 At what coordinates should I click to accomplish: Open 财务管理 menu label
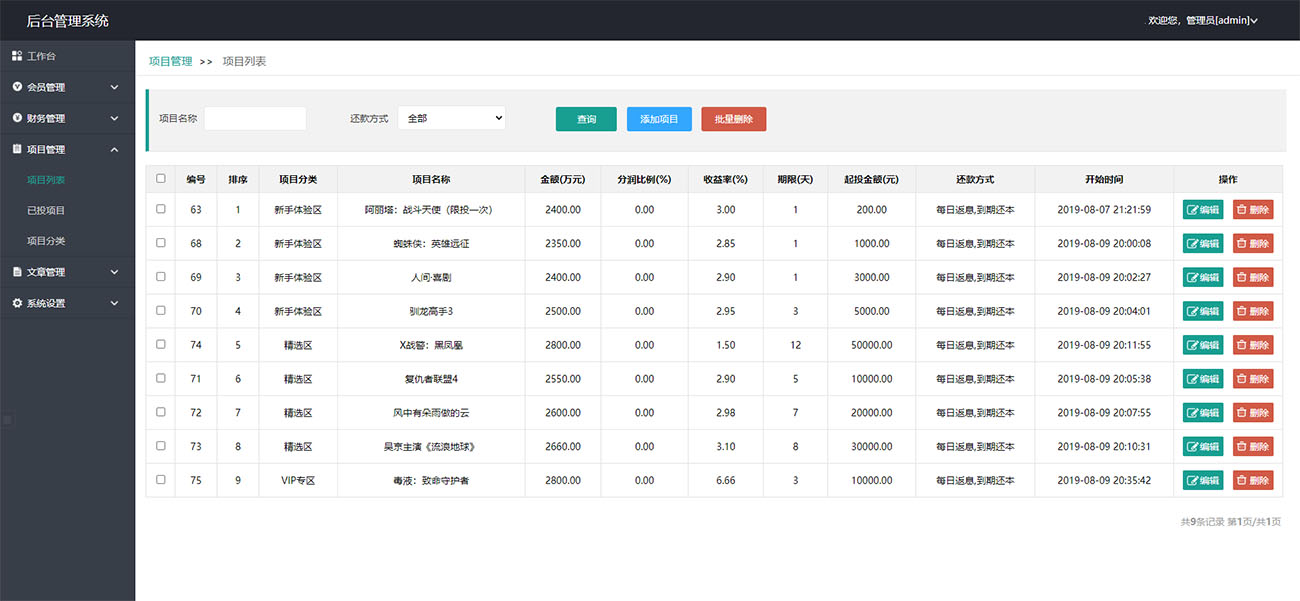46,118
